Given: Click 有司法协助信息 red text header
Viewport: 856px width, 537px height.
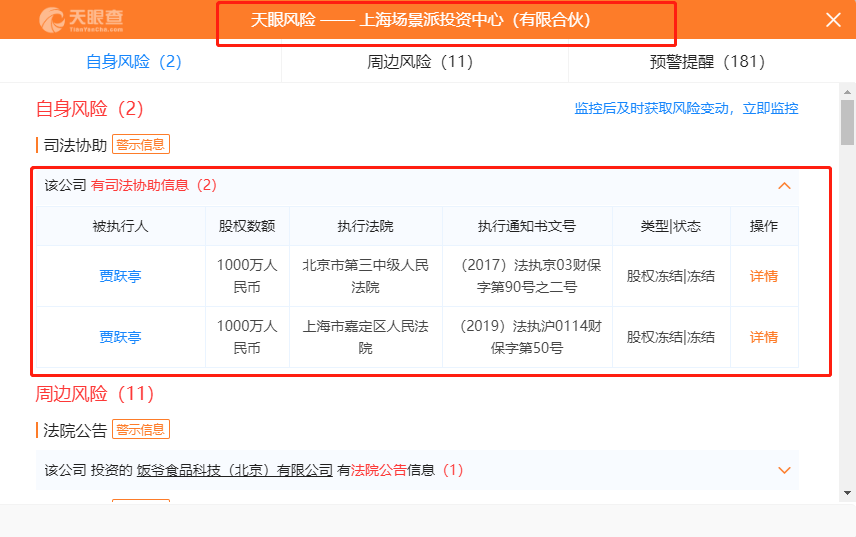Looking at the screenshot, I should 140,185.
